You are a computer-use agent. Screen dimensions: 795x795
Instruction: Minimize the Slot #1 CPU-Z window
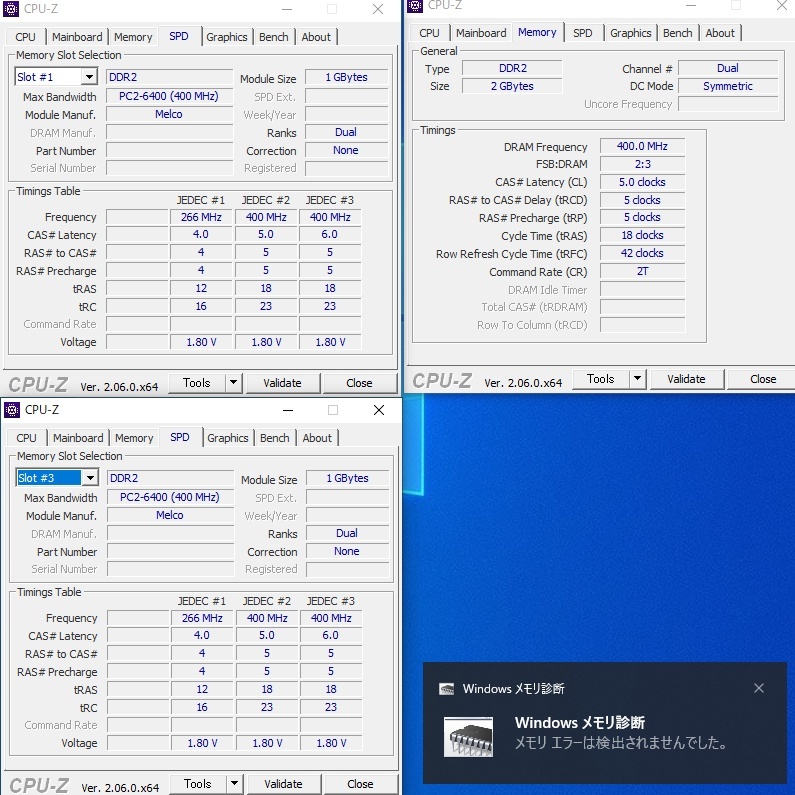(287, 10)
